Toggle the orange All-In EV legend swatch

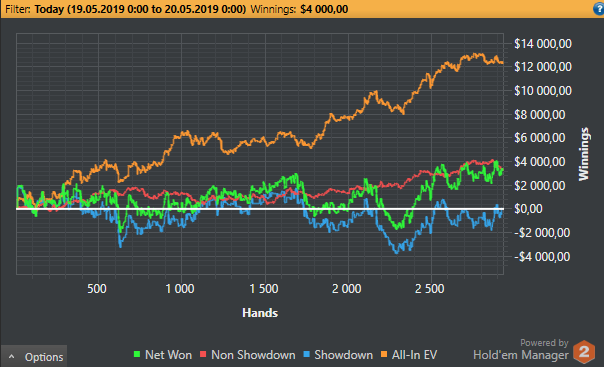[x=384, y=354]
